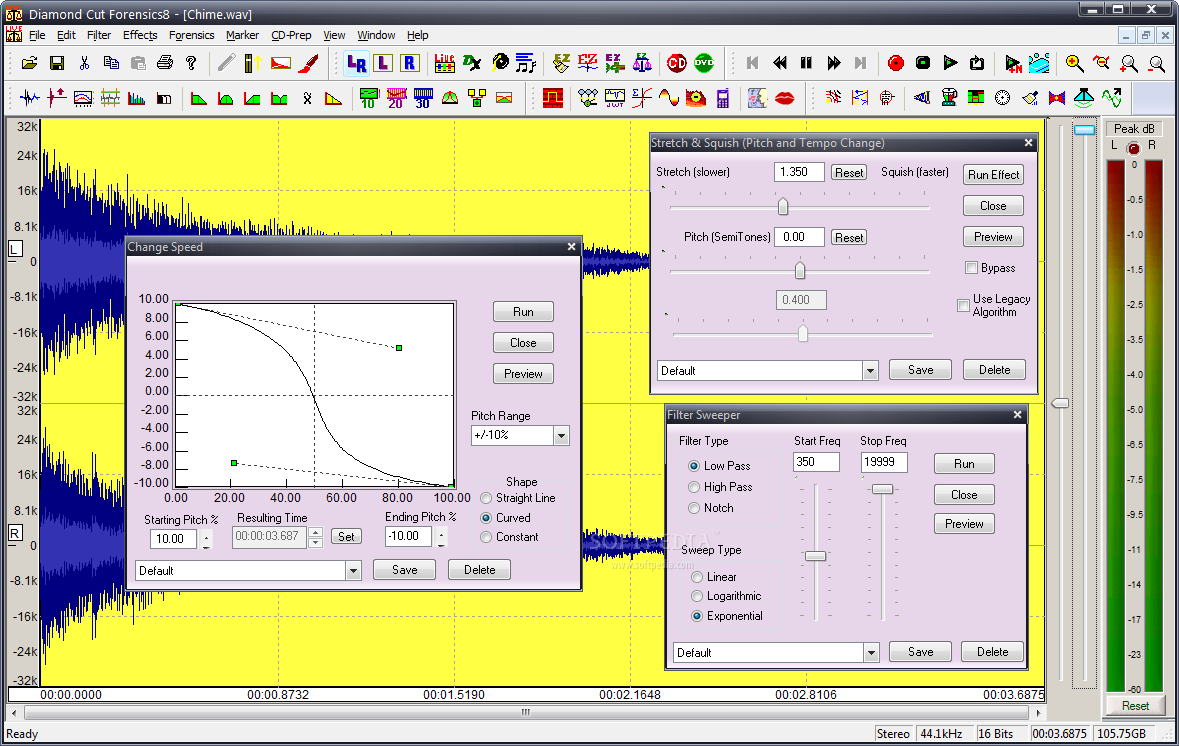
Task: Click the green DVD icon
Action: pyautogui.click(x=704, y=63)
